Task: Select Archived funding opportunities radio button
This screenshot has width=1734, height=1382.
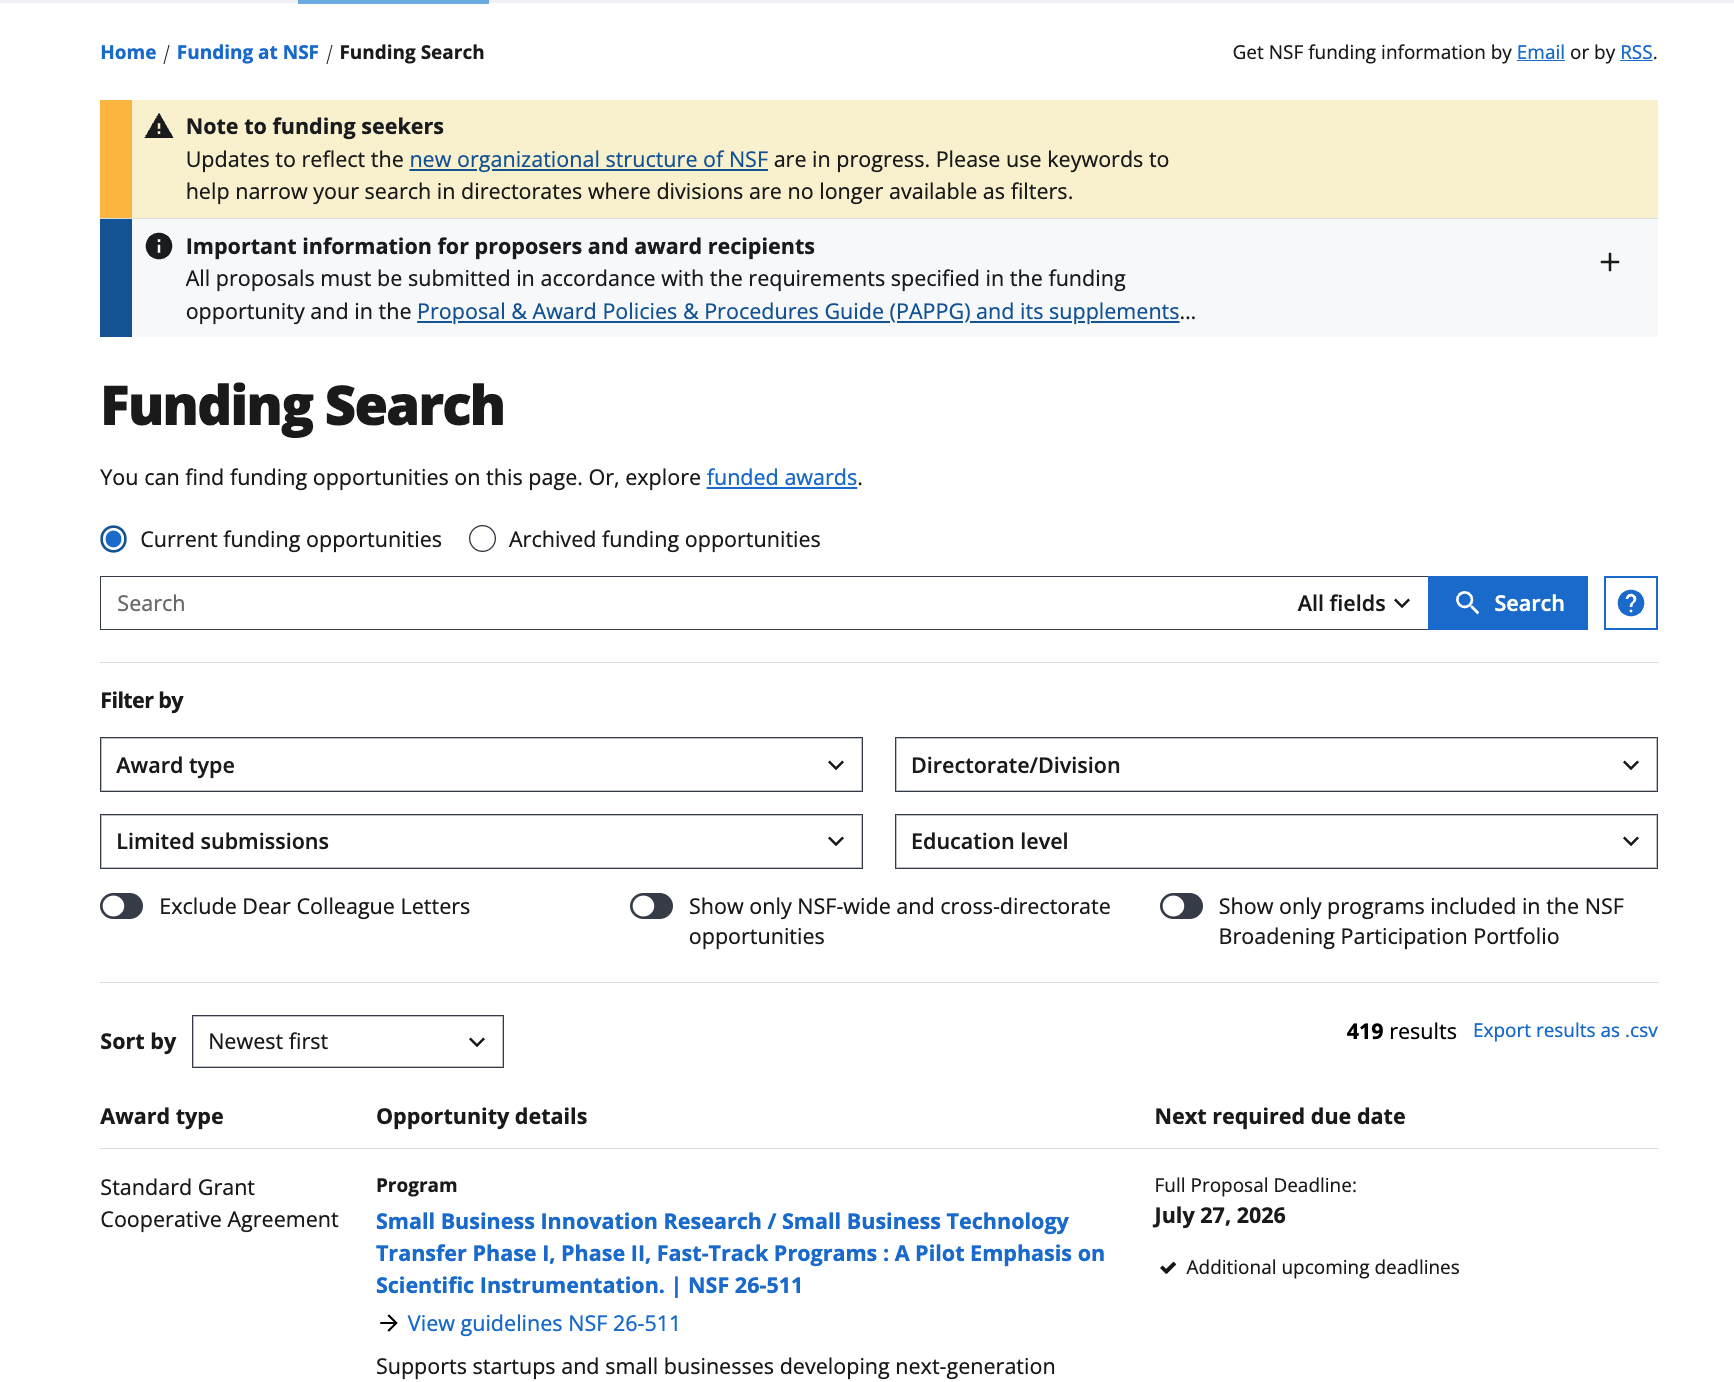Action: click(x=482, y=539)
